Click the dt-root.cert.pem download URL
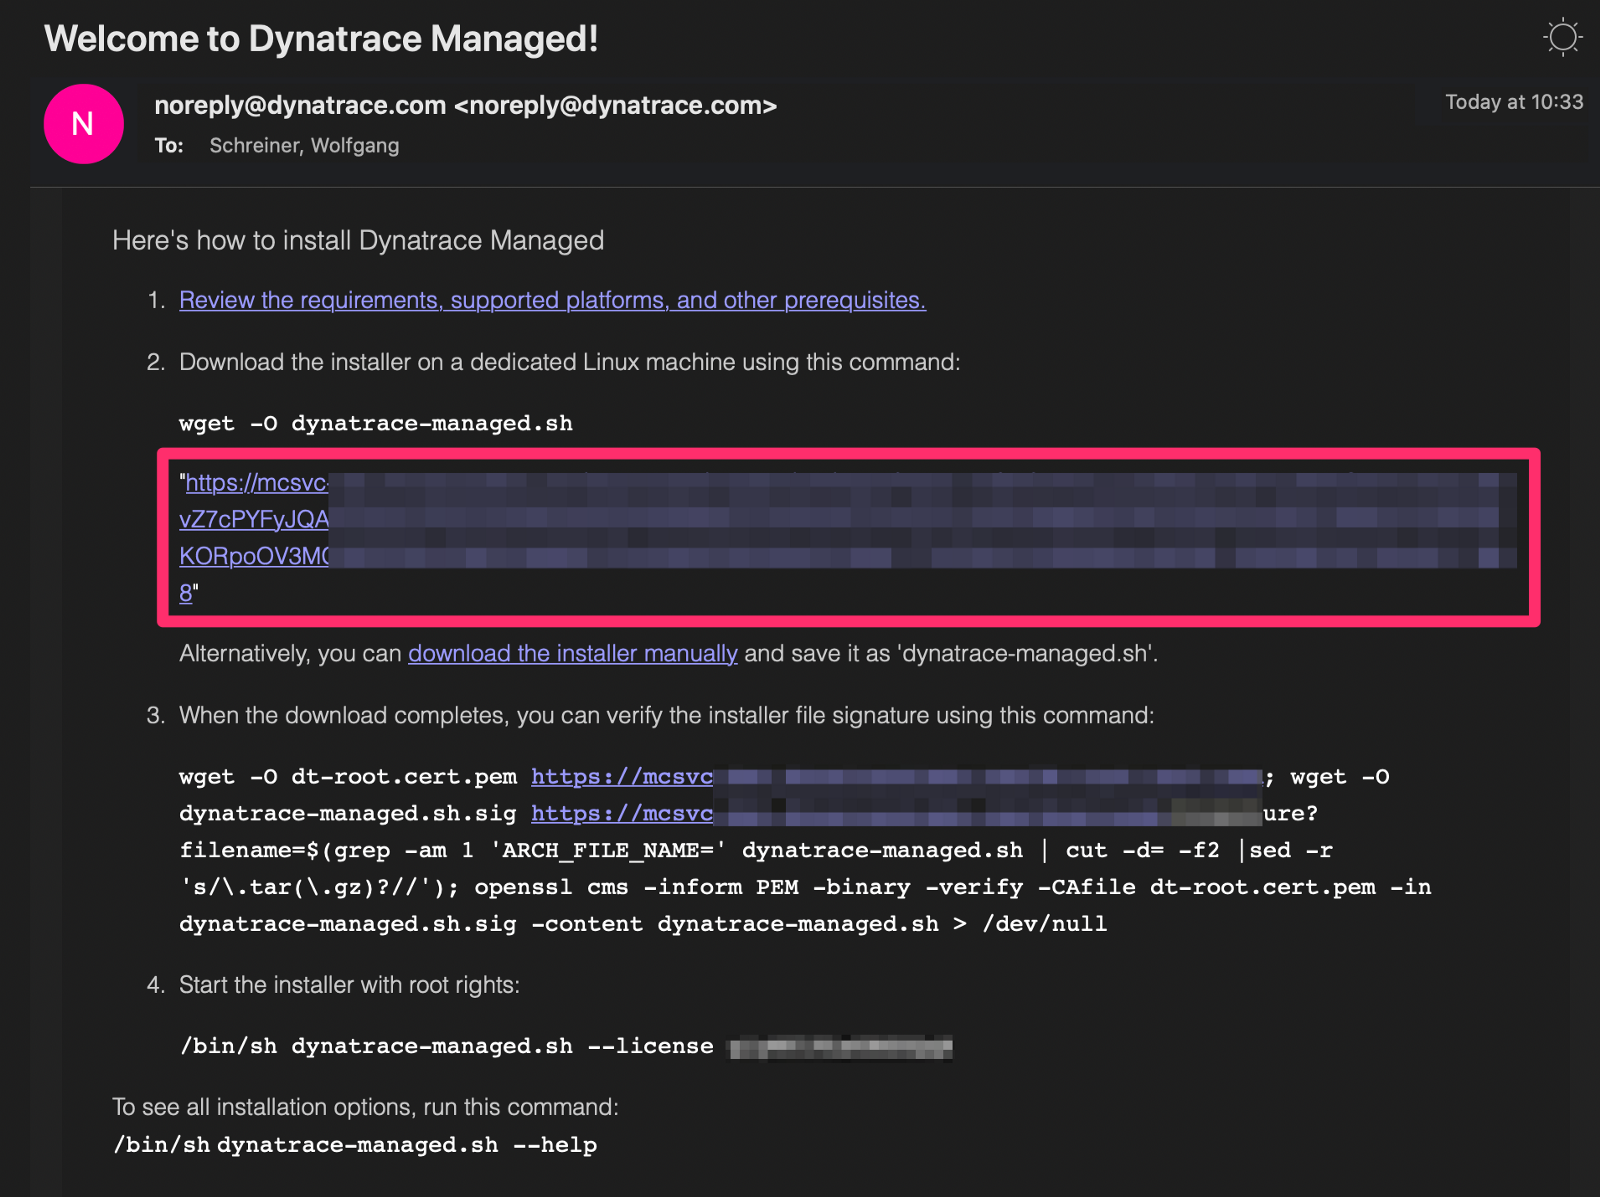Screen dimensions: 1600x1197 tap(896, 777)
